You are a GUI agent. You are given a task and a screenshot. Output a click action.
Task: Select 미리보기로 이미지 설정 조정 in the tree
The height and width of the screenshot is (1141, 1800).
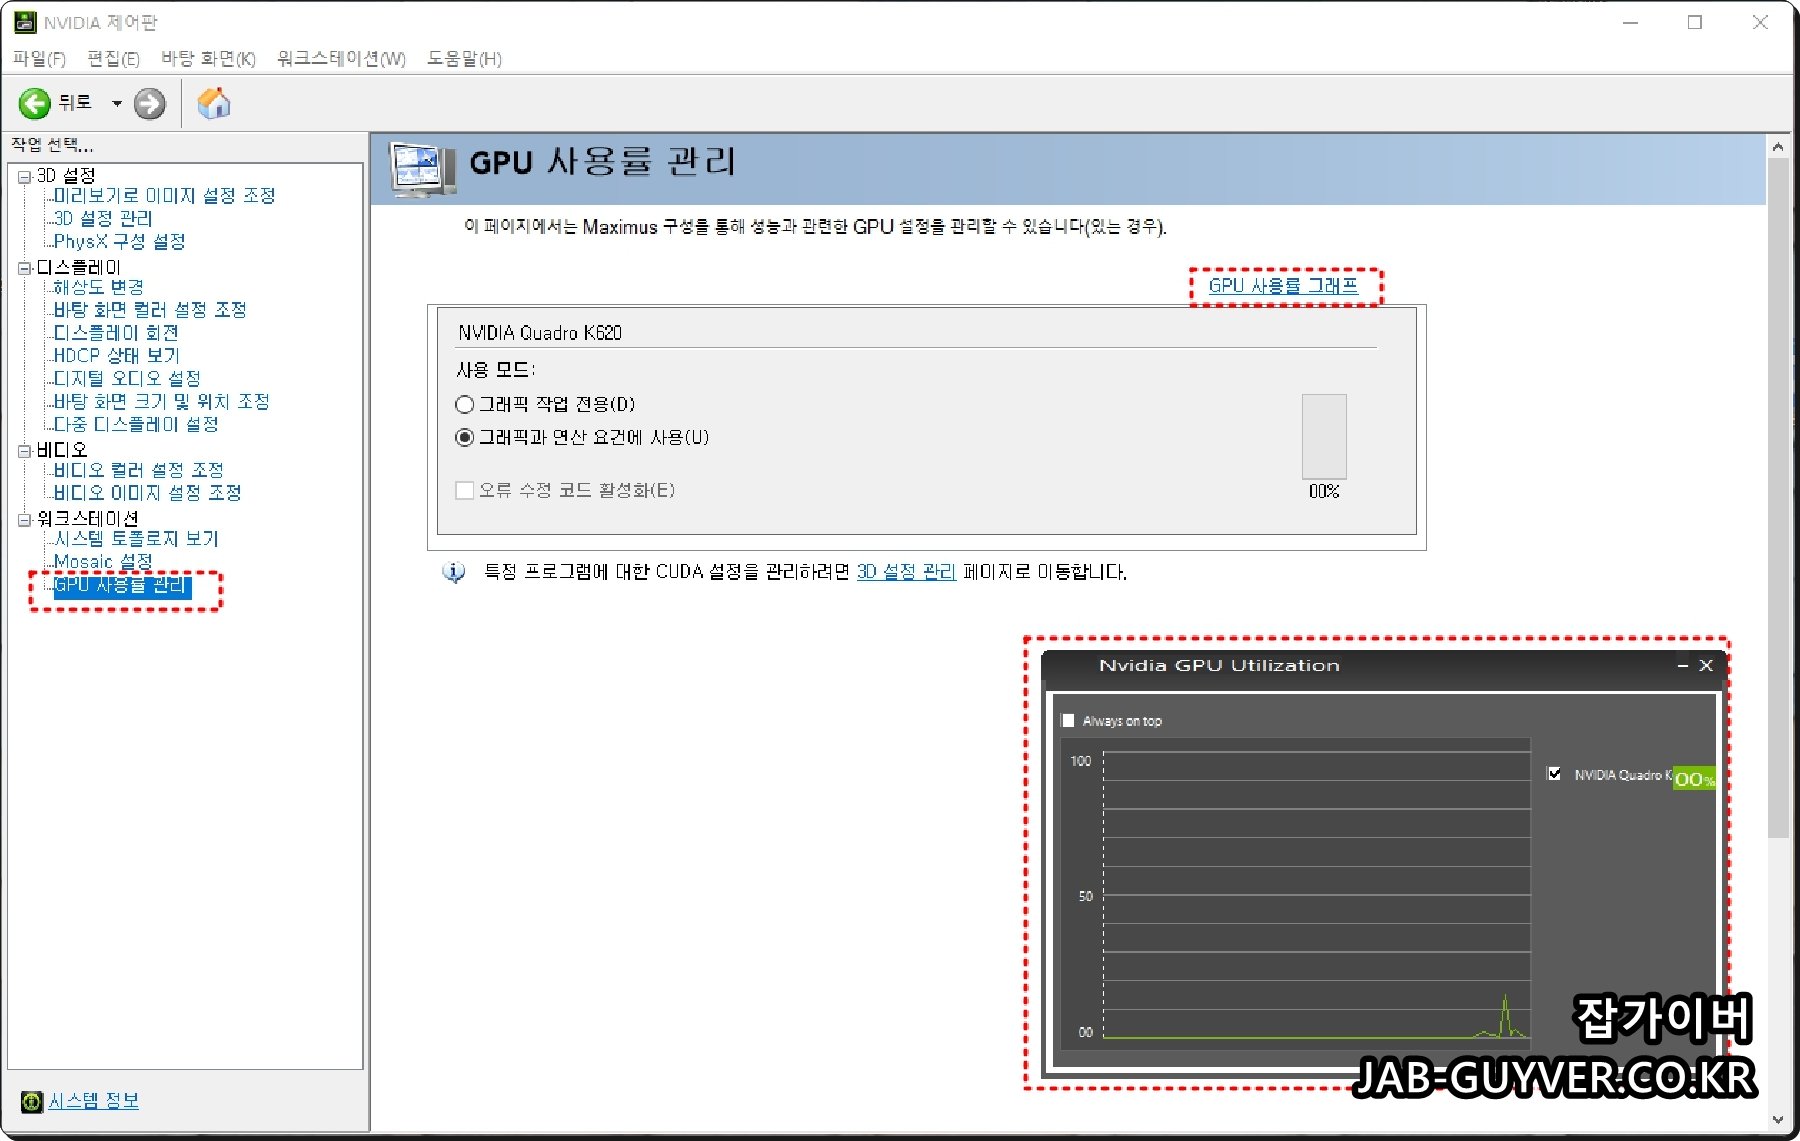click(164, 196)
